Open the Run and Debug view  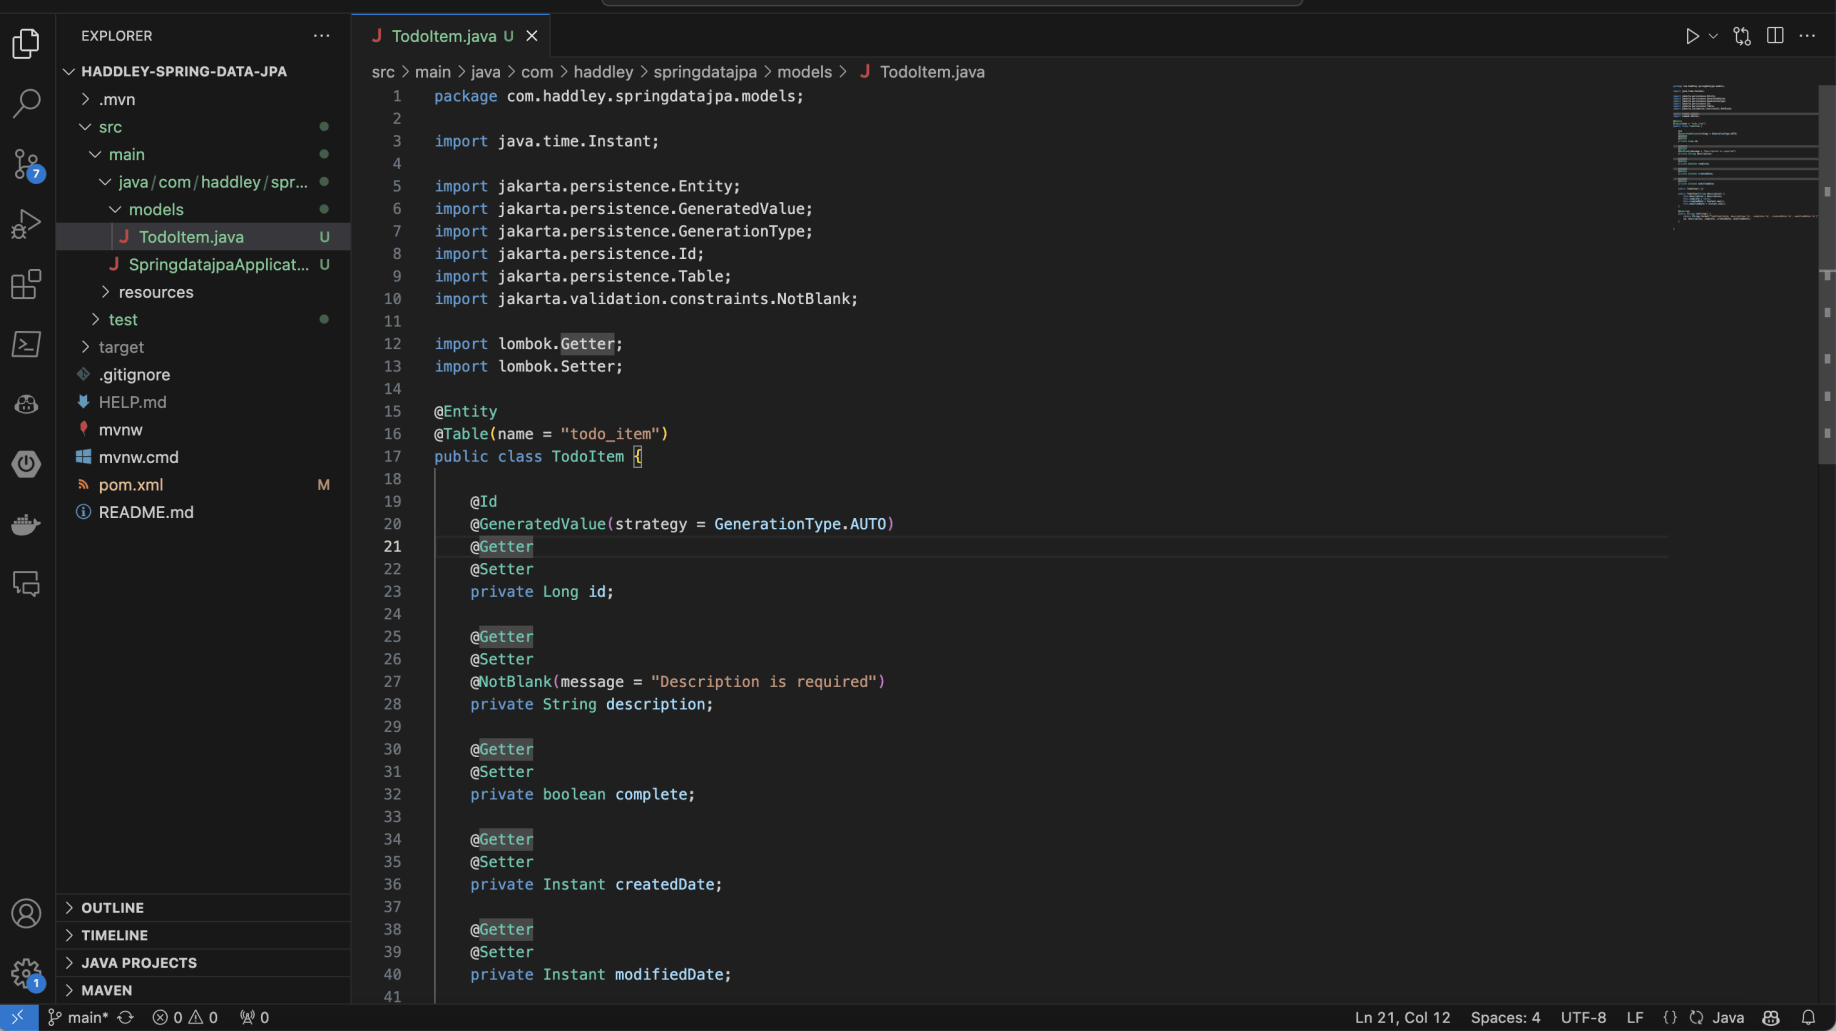[x=26, y=224]
